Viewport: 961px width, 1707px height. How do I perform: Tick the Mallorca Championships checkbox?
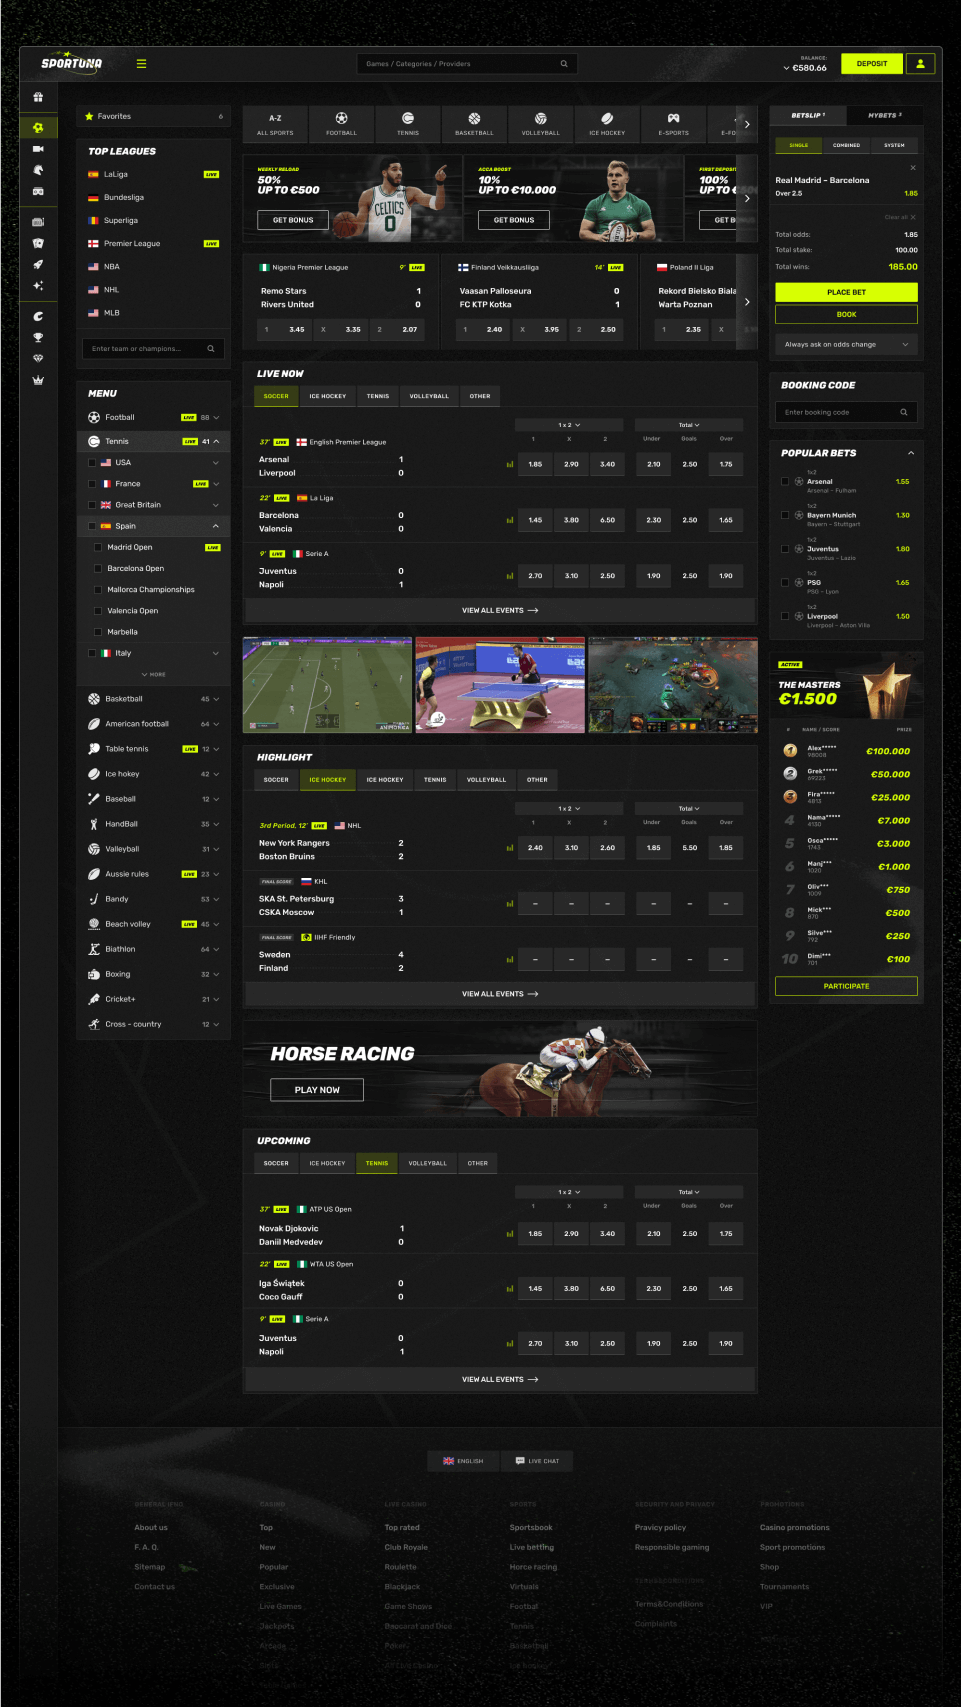point(98,590)
